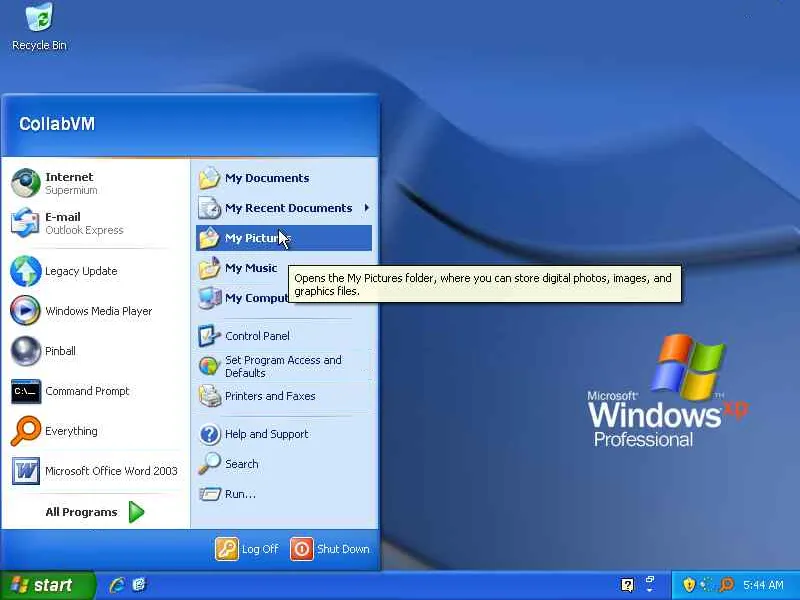Image resolution: width=800 pixels, height=600 pixels.
Task: Click the green start button
Action: (x=47, y=585)
